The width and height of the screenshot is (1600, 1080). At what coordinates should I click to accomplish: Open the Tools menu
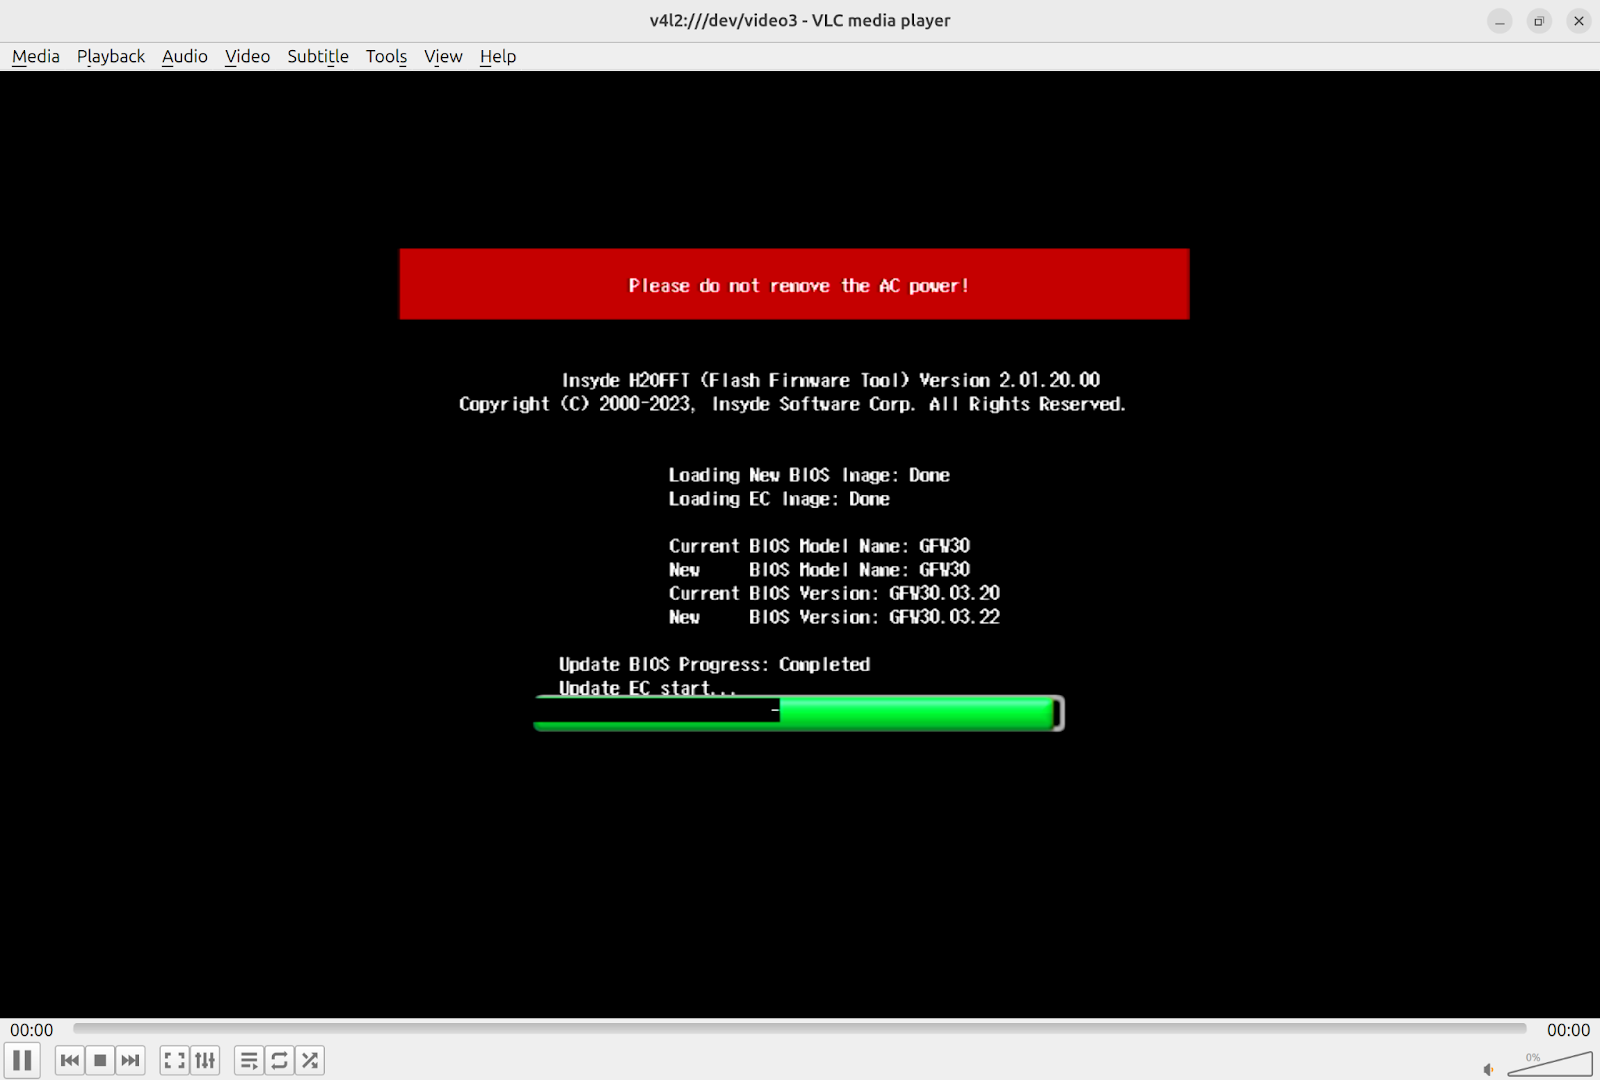(x=386, y=56)
